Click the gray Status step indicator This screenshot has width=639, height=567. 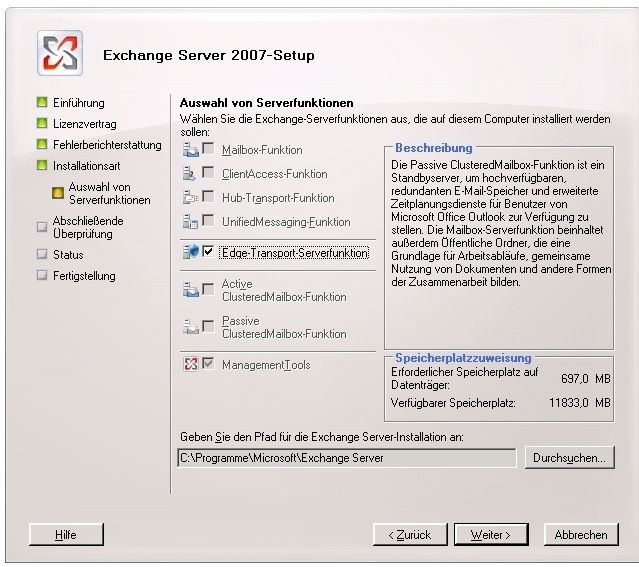(x=42, y=254)
